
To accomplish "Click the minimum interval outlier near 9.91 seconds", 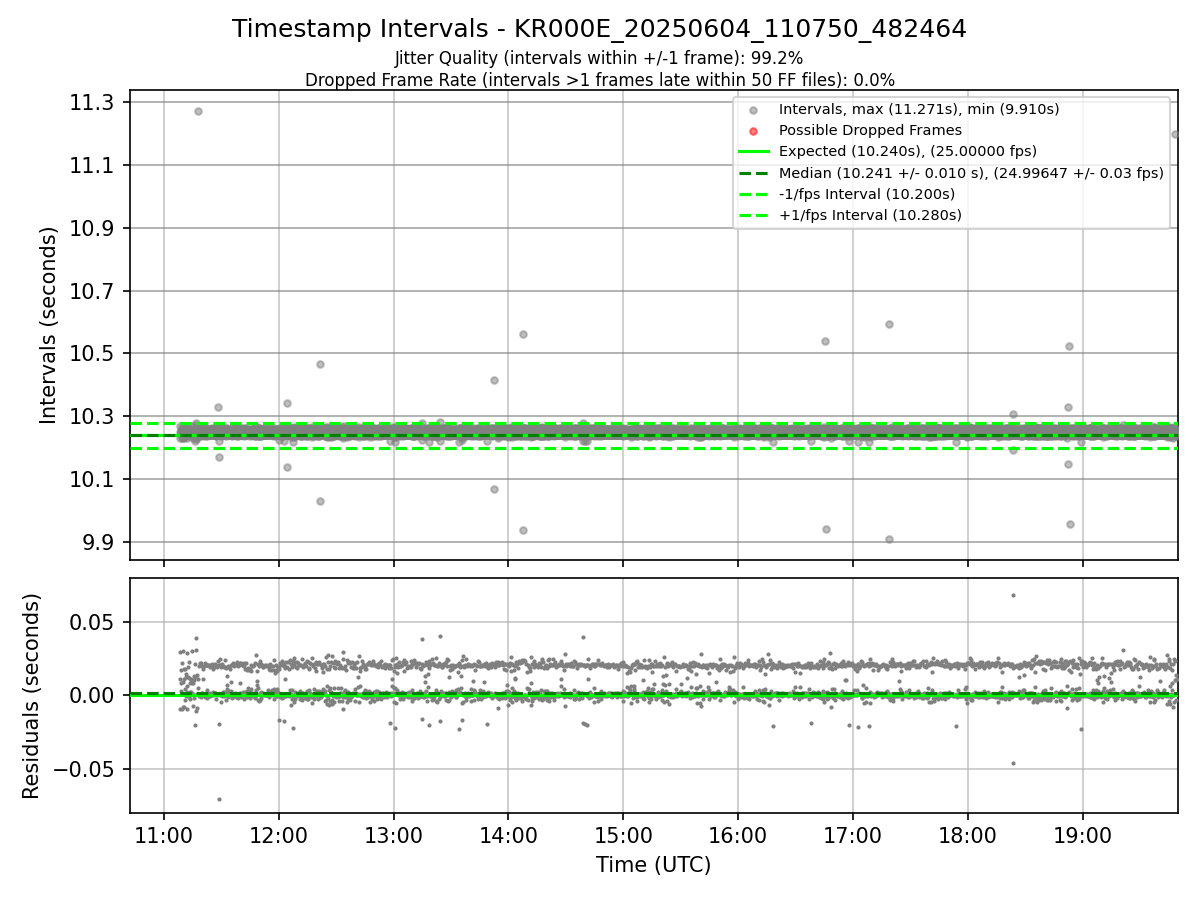I will click(x=889, y=539).
